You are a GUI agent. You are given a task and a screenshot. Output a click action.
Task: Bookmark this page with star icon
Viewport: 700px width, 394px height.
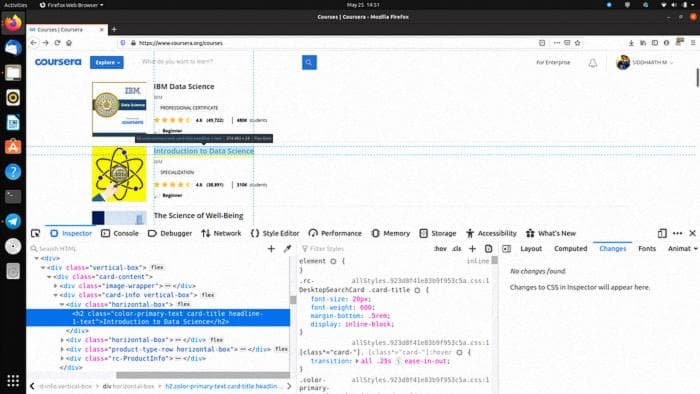click(577, 43)
